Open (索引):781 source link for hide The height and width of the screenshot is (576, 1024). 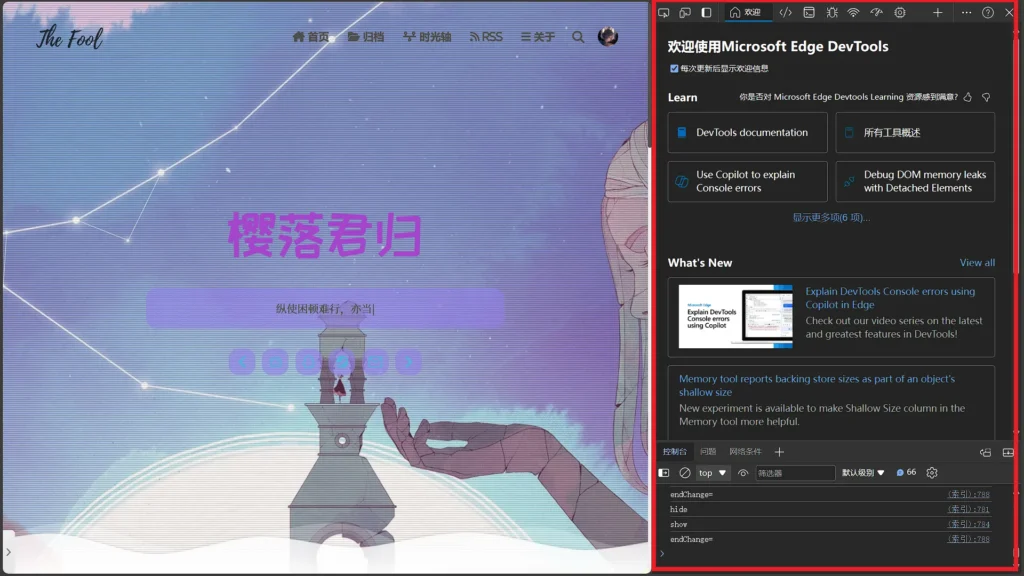pos(968,509)
